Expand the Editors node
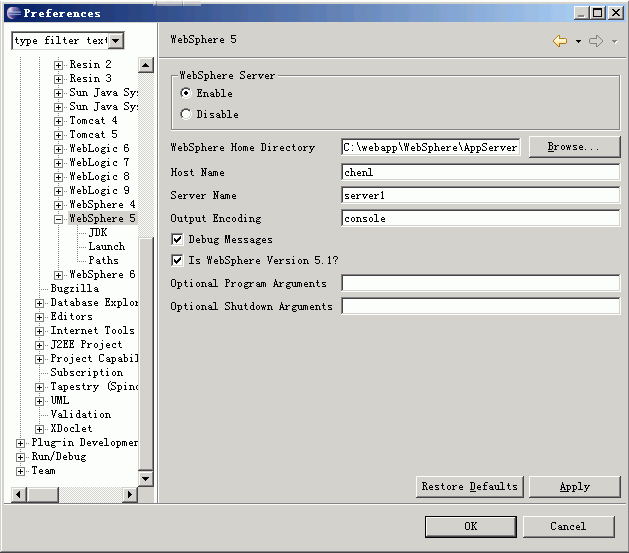Viewport: 629px width, 553px height. click(x=39, y=317)
